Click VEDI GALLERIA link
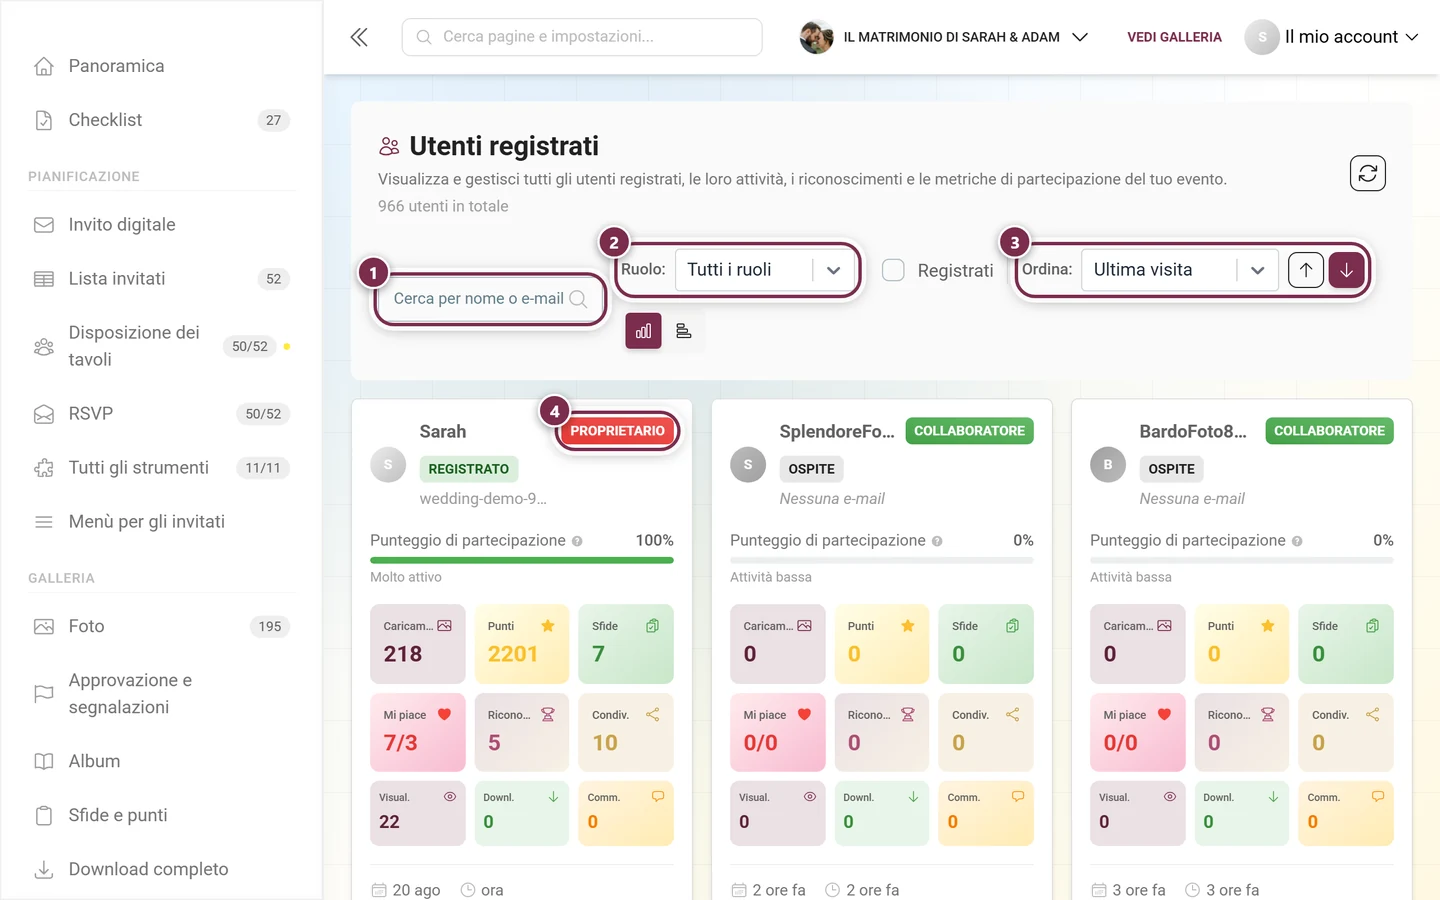Viewport: 1440px width, 900px height. click(x=1174, y=37)
